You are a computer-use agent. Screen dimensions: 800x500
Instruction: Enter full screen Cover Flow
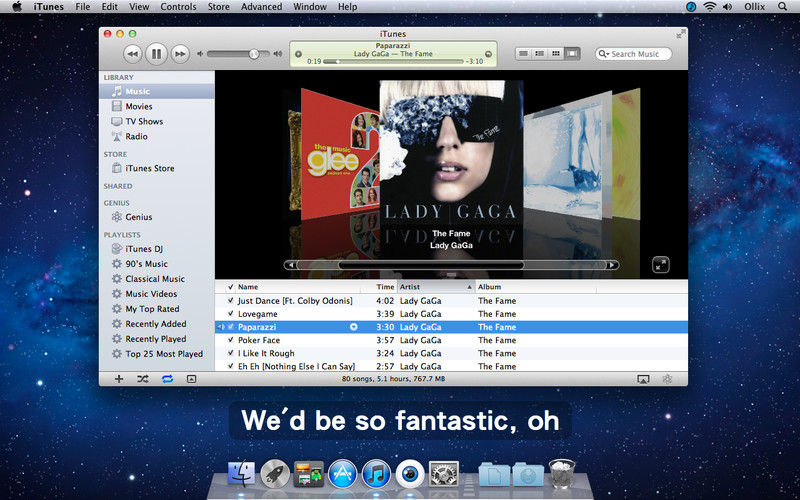tap(661, 265)
